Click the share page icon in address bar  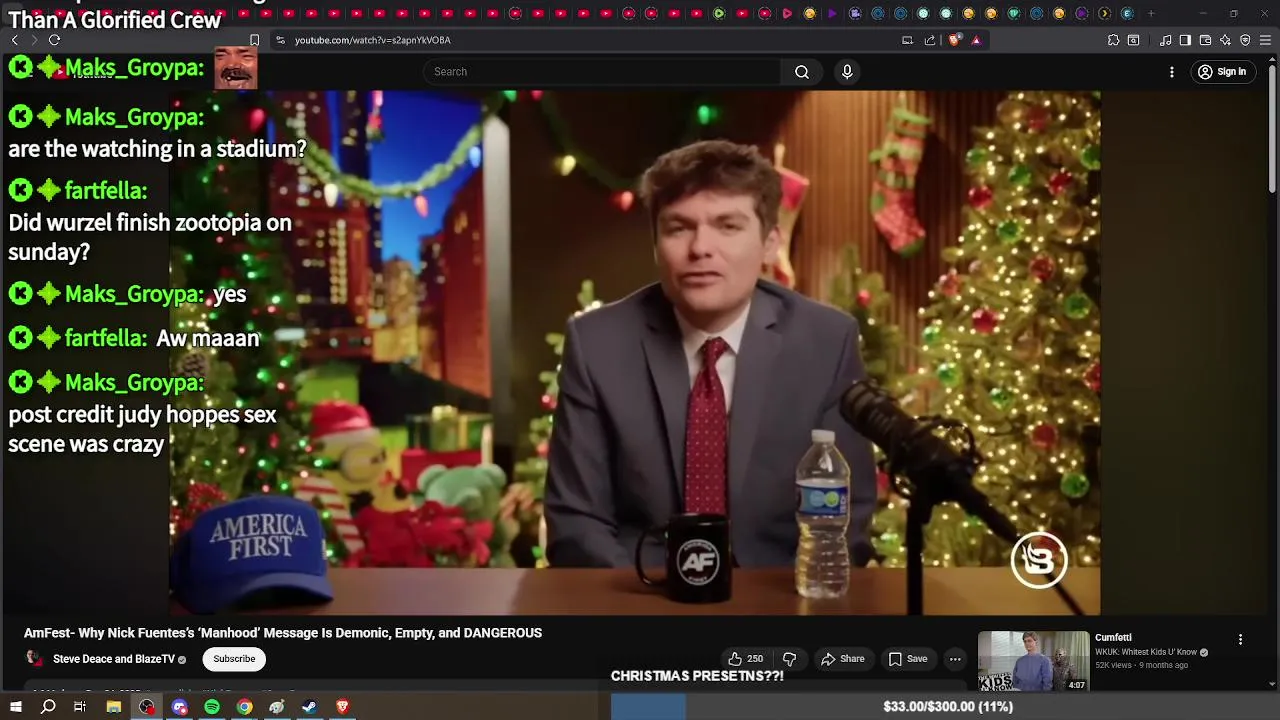point(930,40)
